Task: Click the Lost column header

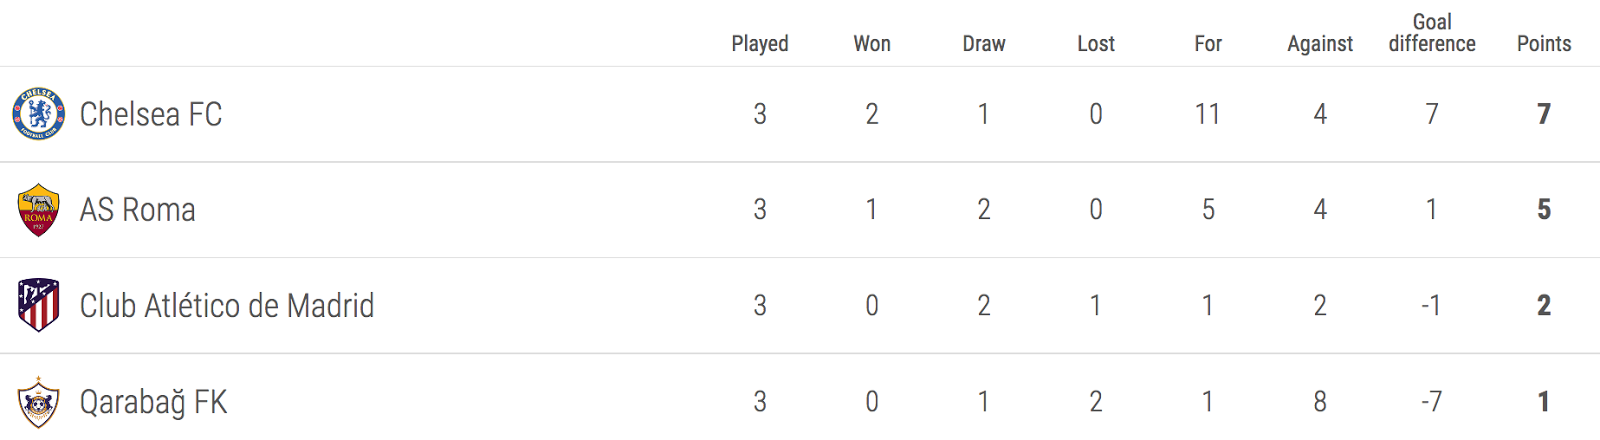Action: (x=1096, y=43)
